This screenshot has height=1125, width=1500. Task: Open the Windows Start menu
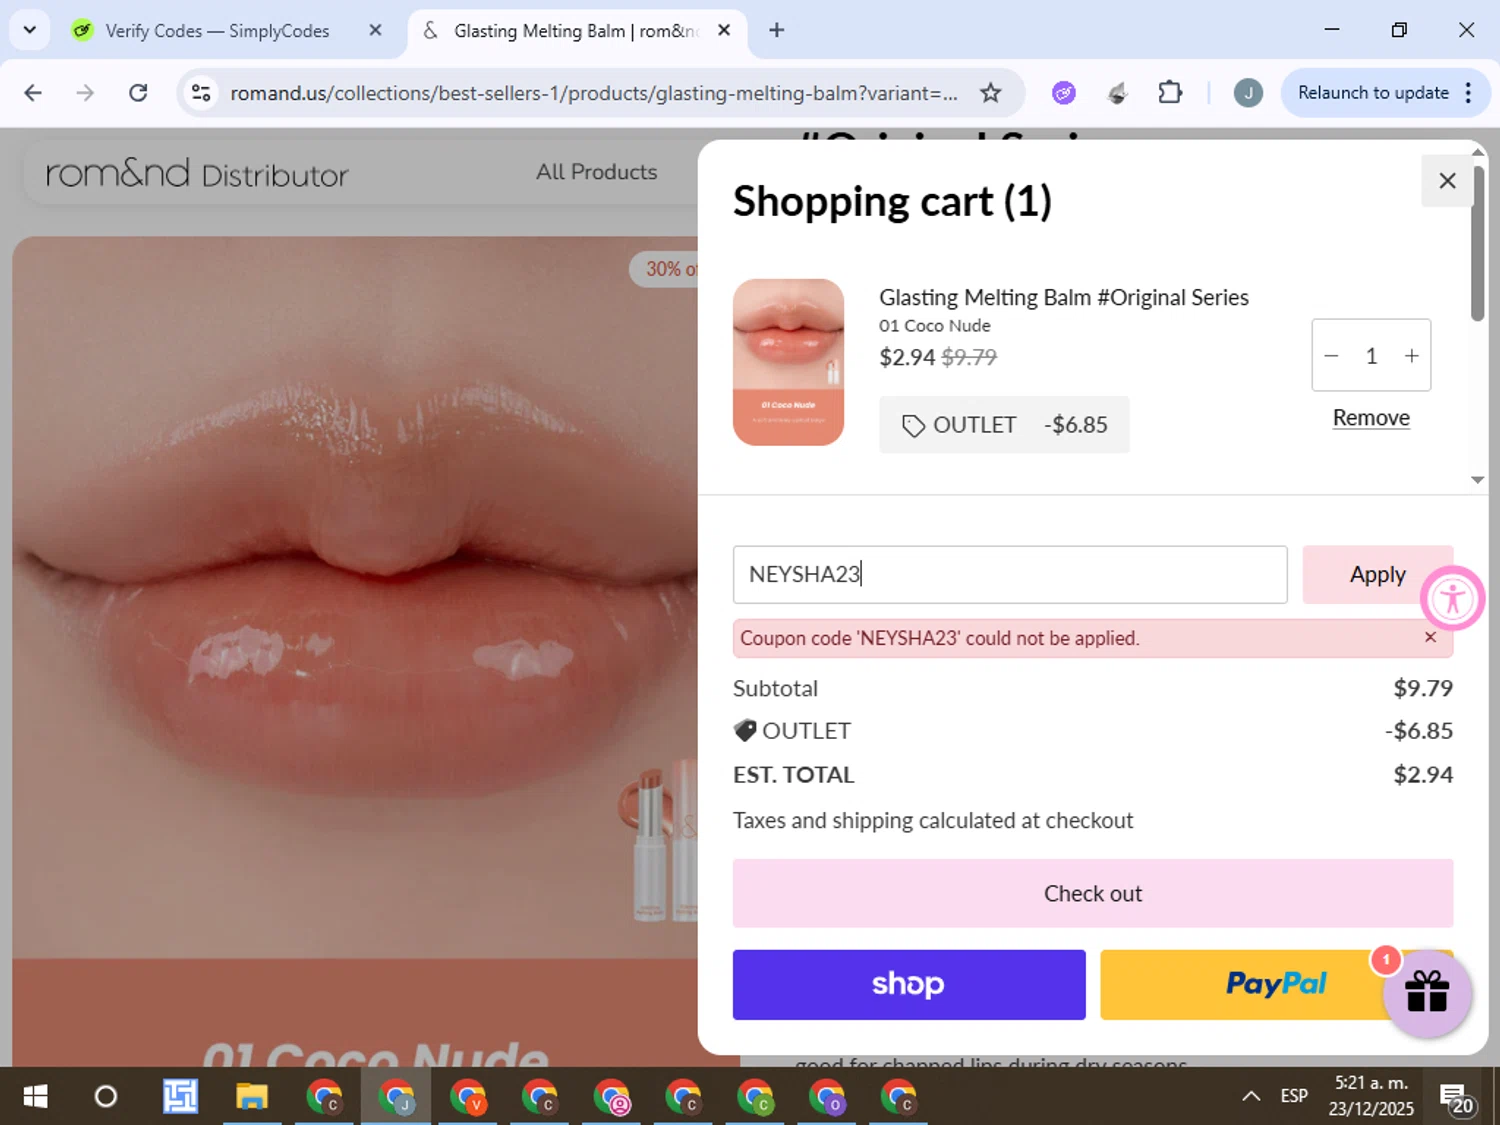pos(35,1097)
